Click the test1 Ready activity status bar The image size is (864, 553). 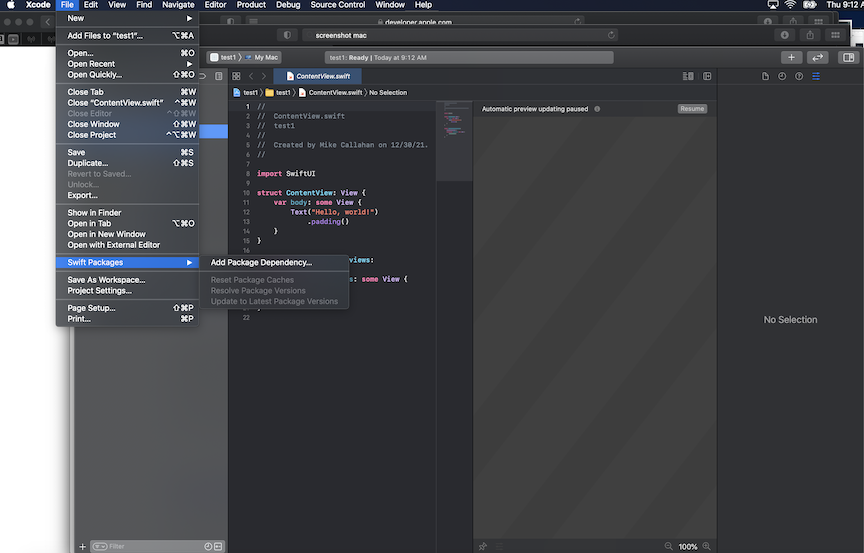coord(469,57)
